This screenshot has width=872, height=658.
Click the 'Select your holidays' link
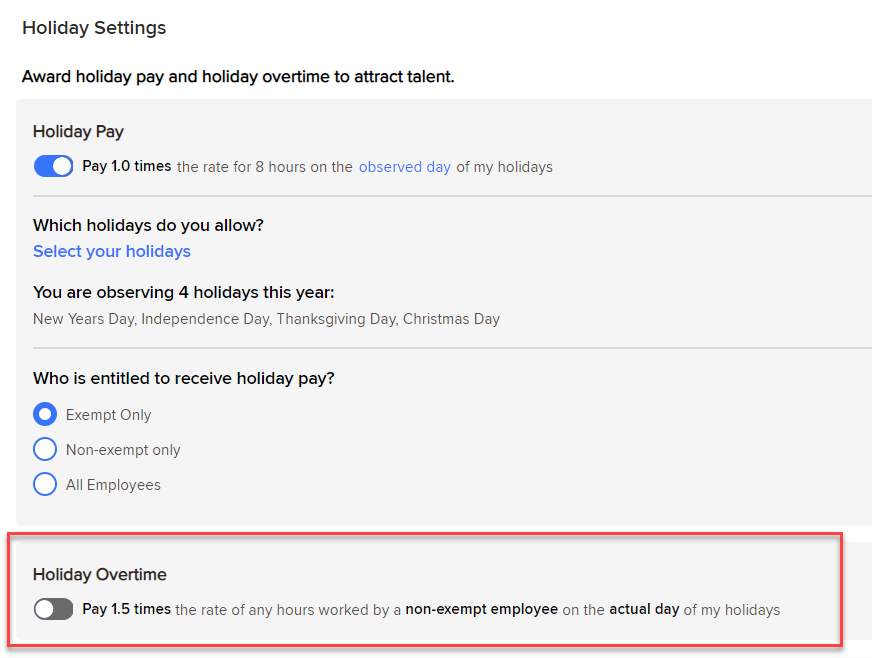tap(112, 251)
